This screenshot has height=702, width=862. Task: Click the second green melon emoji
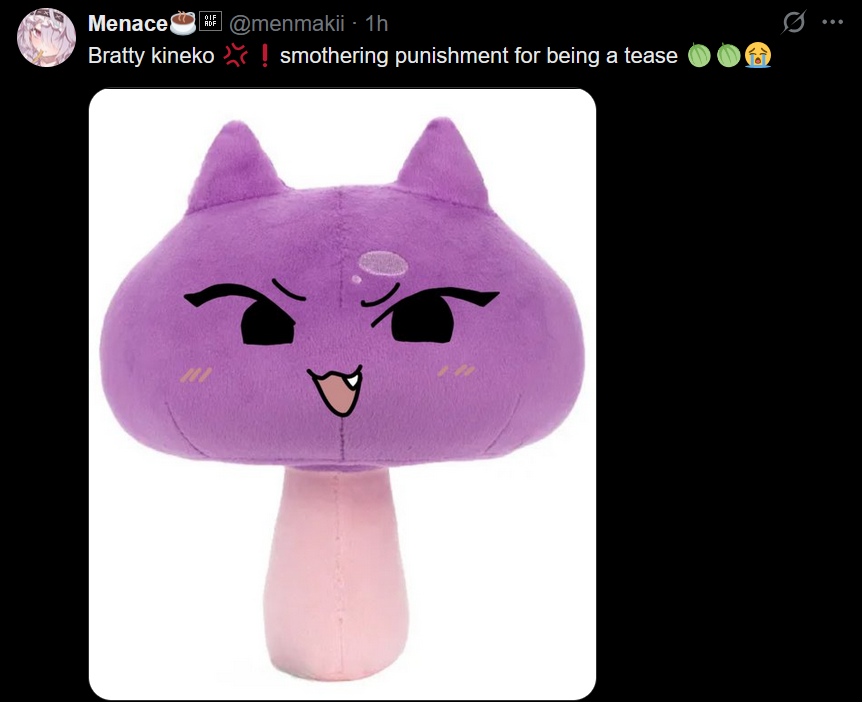(728, 56)
